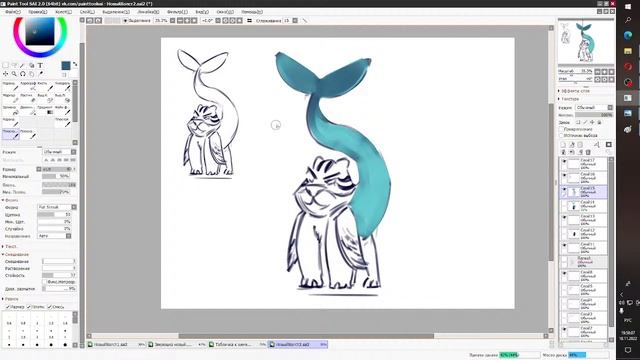This screenshot has height=360, width=640.
Task: Open the brush mode dropdown
Action: pos(60,152)
